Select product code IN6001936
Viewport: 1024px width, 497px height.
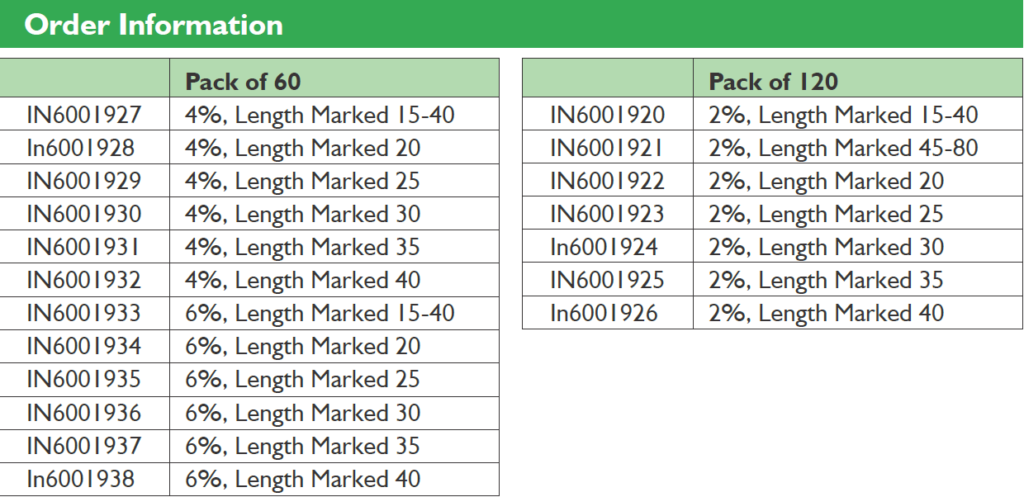(84, 412)
